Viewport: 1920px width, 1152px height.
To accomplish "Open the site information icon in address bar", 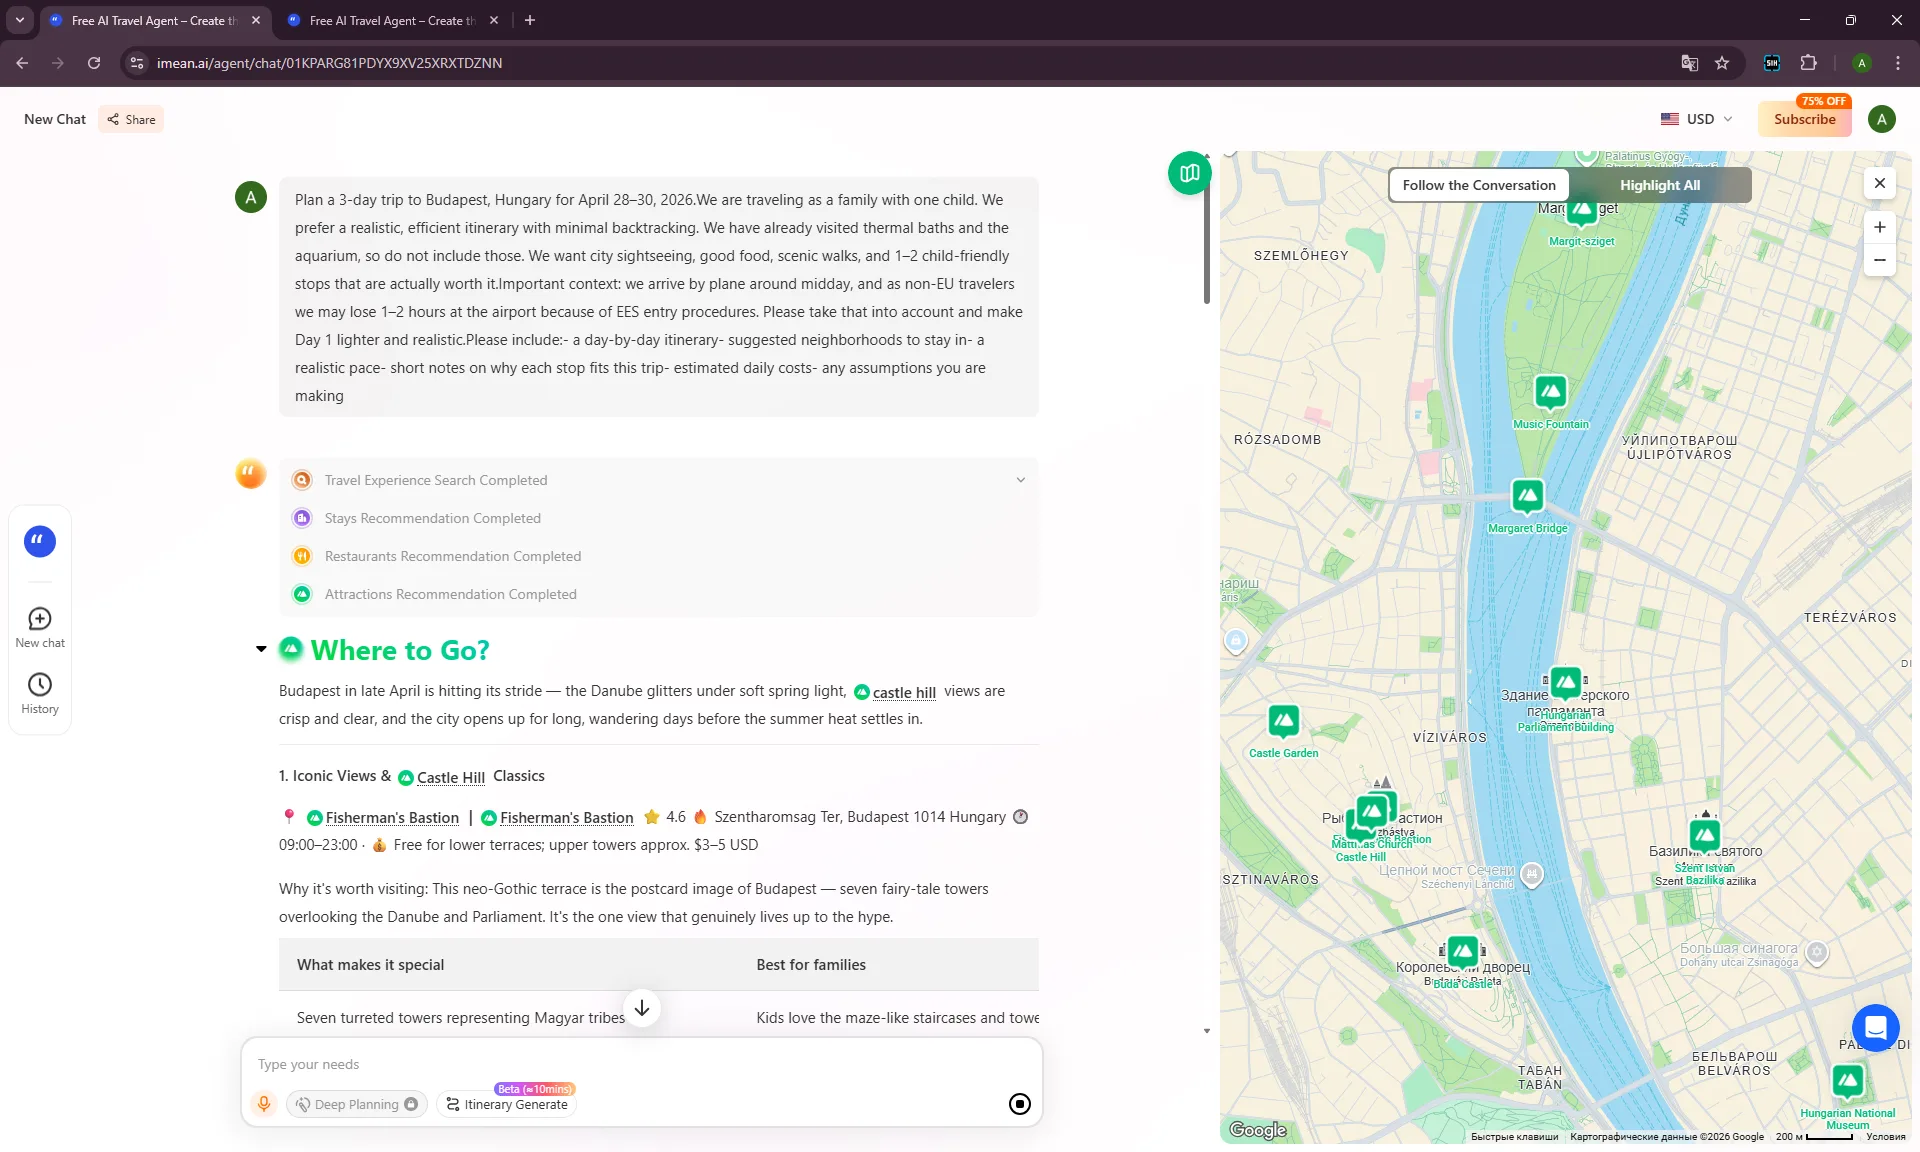I will (x=138, y=63).
